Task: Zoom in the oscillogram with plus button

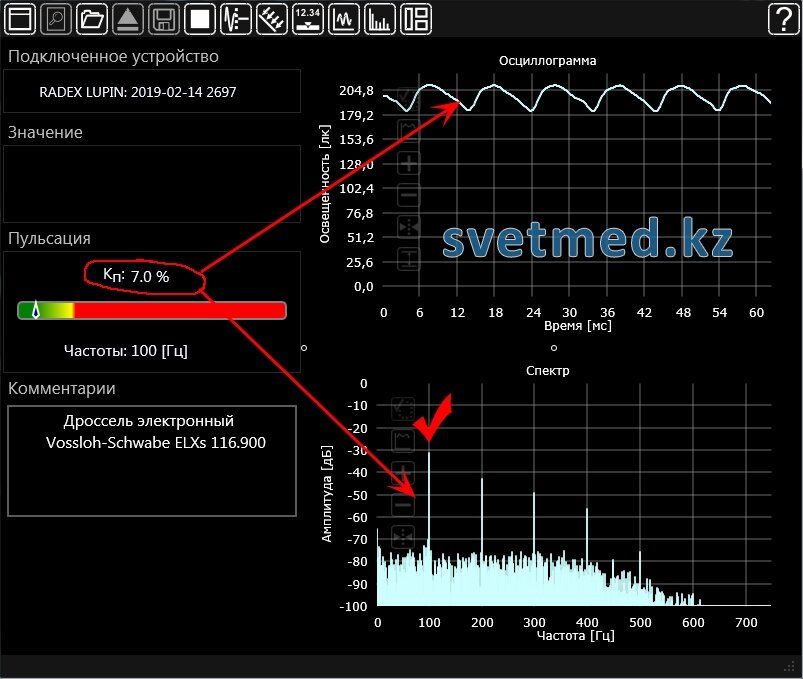Action: point(408,163)
